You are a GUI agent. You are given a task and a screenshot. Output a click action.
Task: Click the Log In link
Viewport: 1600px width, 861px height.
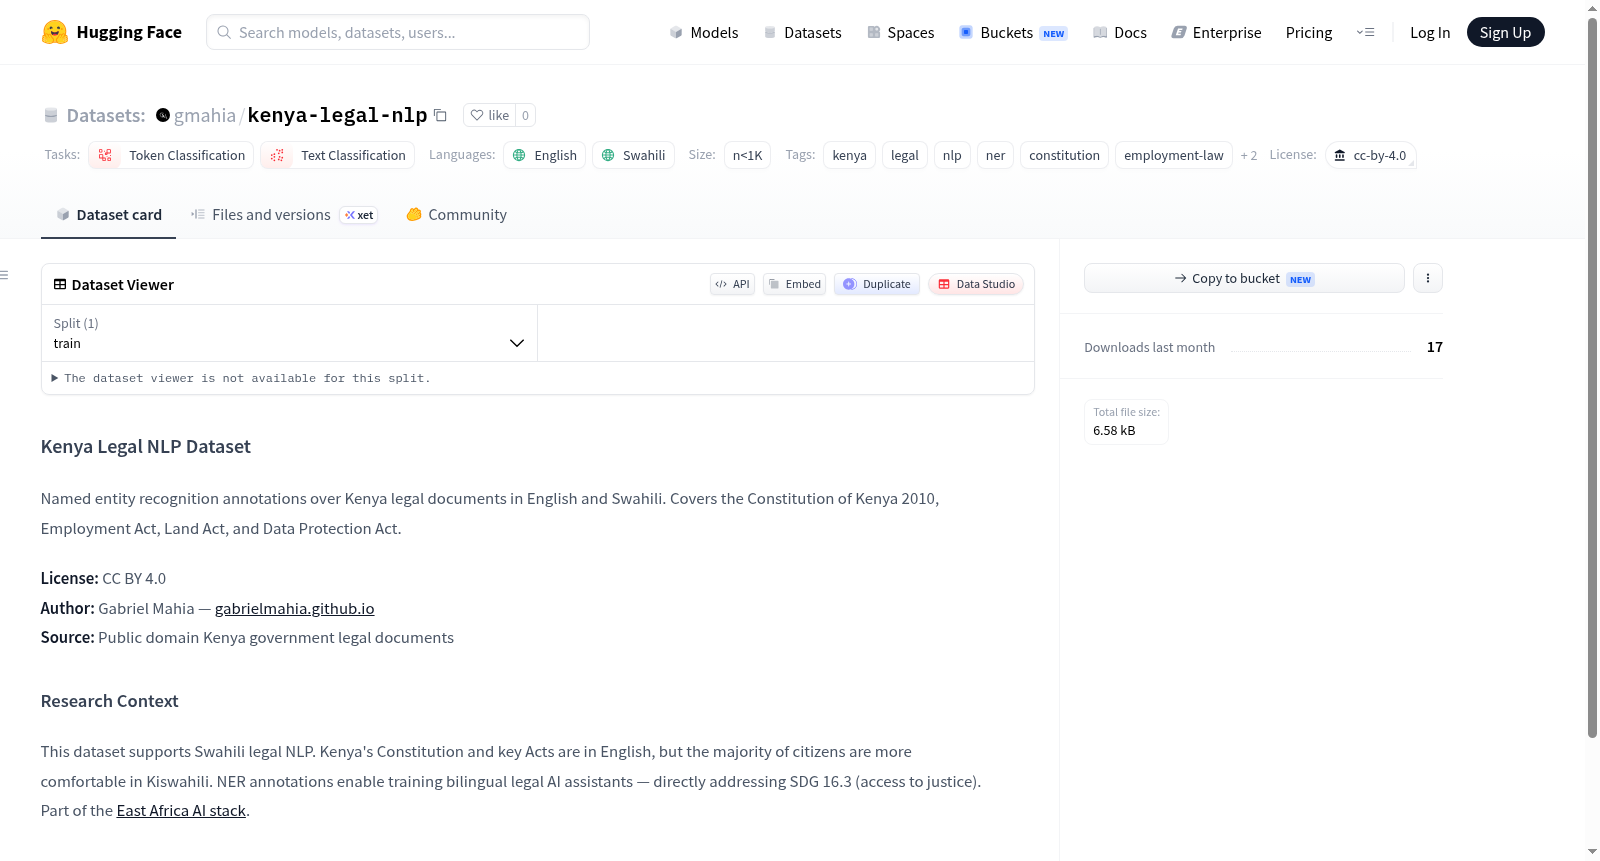tap(1430, 33)
